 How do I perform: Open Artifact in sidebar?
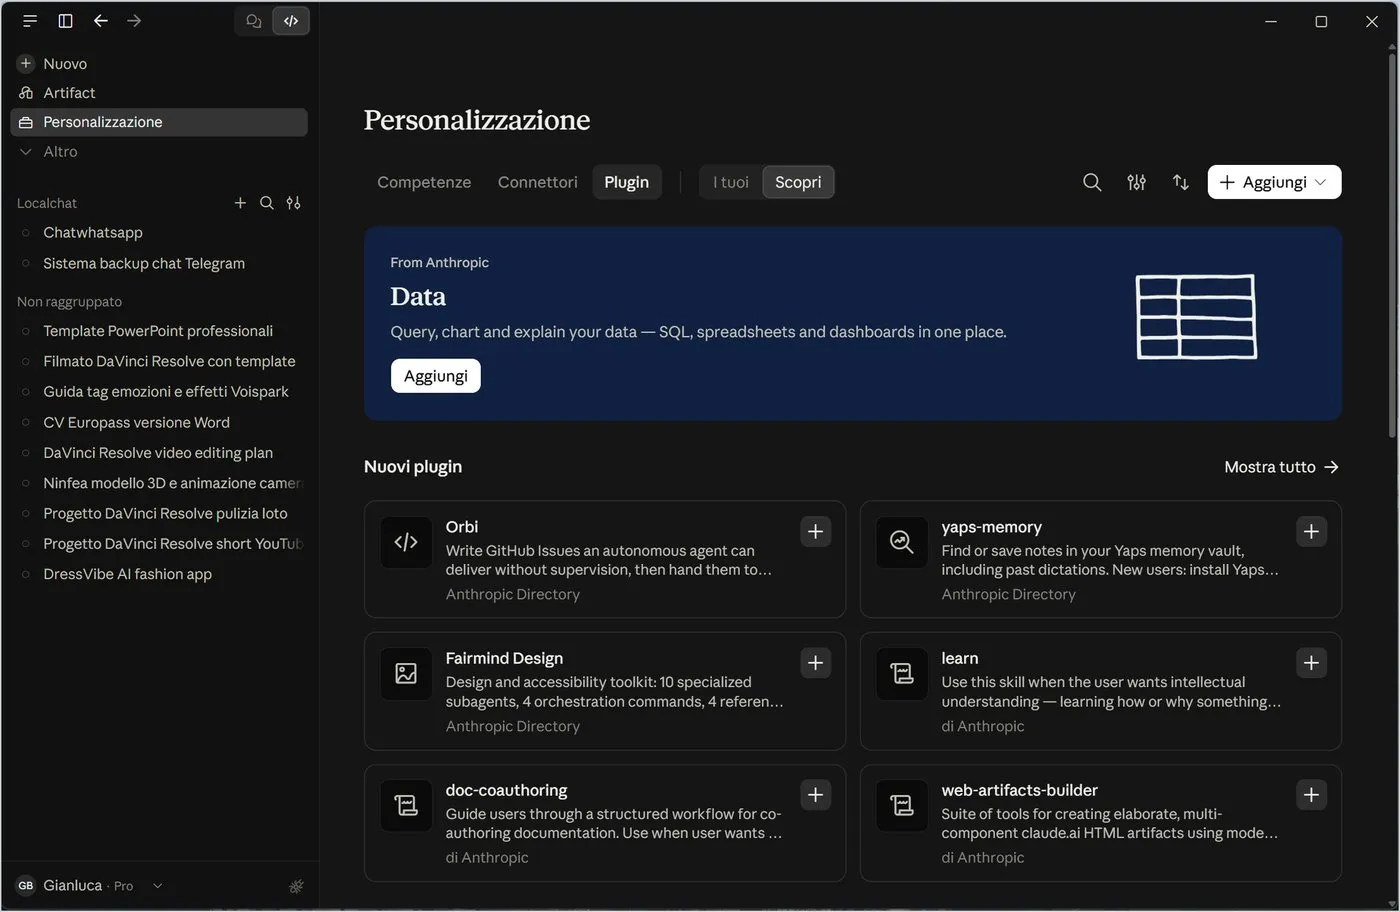coord(159,93)
